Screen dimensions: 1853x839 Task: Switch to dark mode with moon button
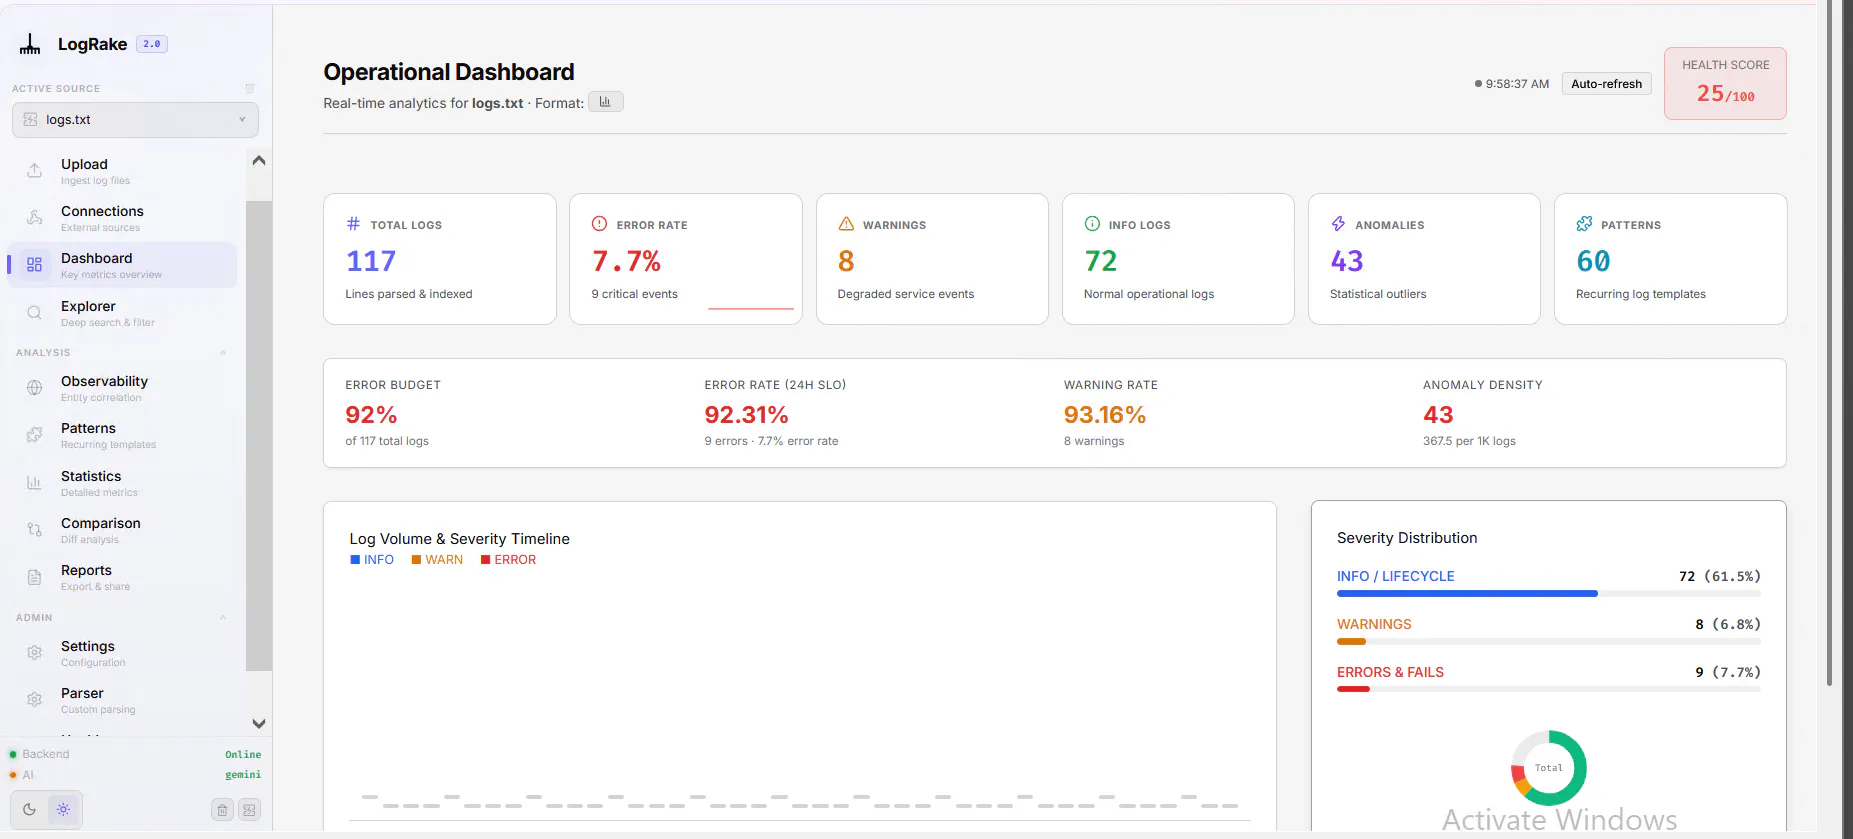[x=29, y=810]
